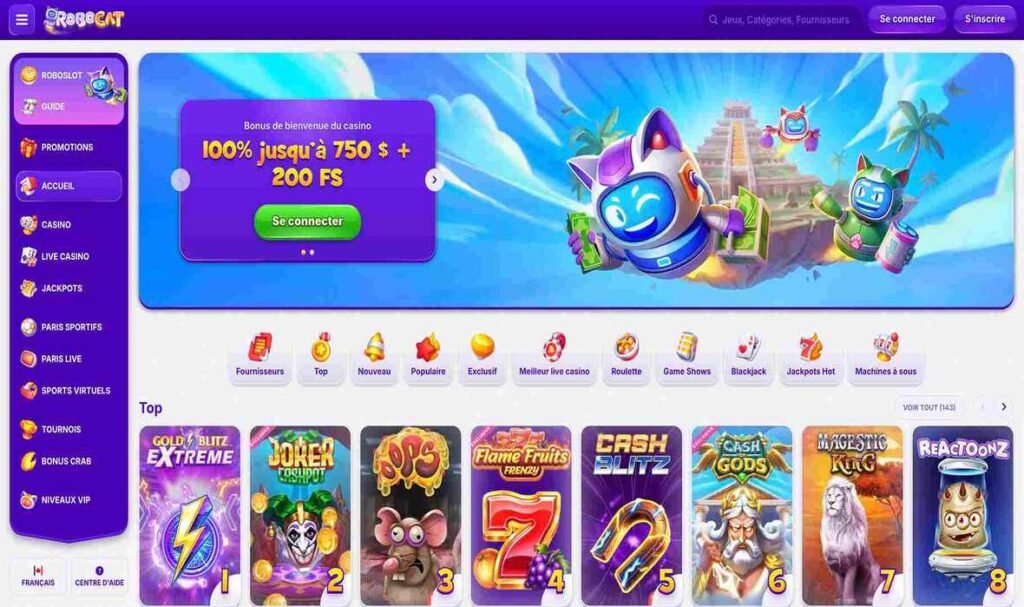This screenshot has width=1024, height=607.
Task: Choose the Jackpots Hot category icon
Action: click(810, 347)
